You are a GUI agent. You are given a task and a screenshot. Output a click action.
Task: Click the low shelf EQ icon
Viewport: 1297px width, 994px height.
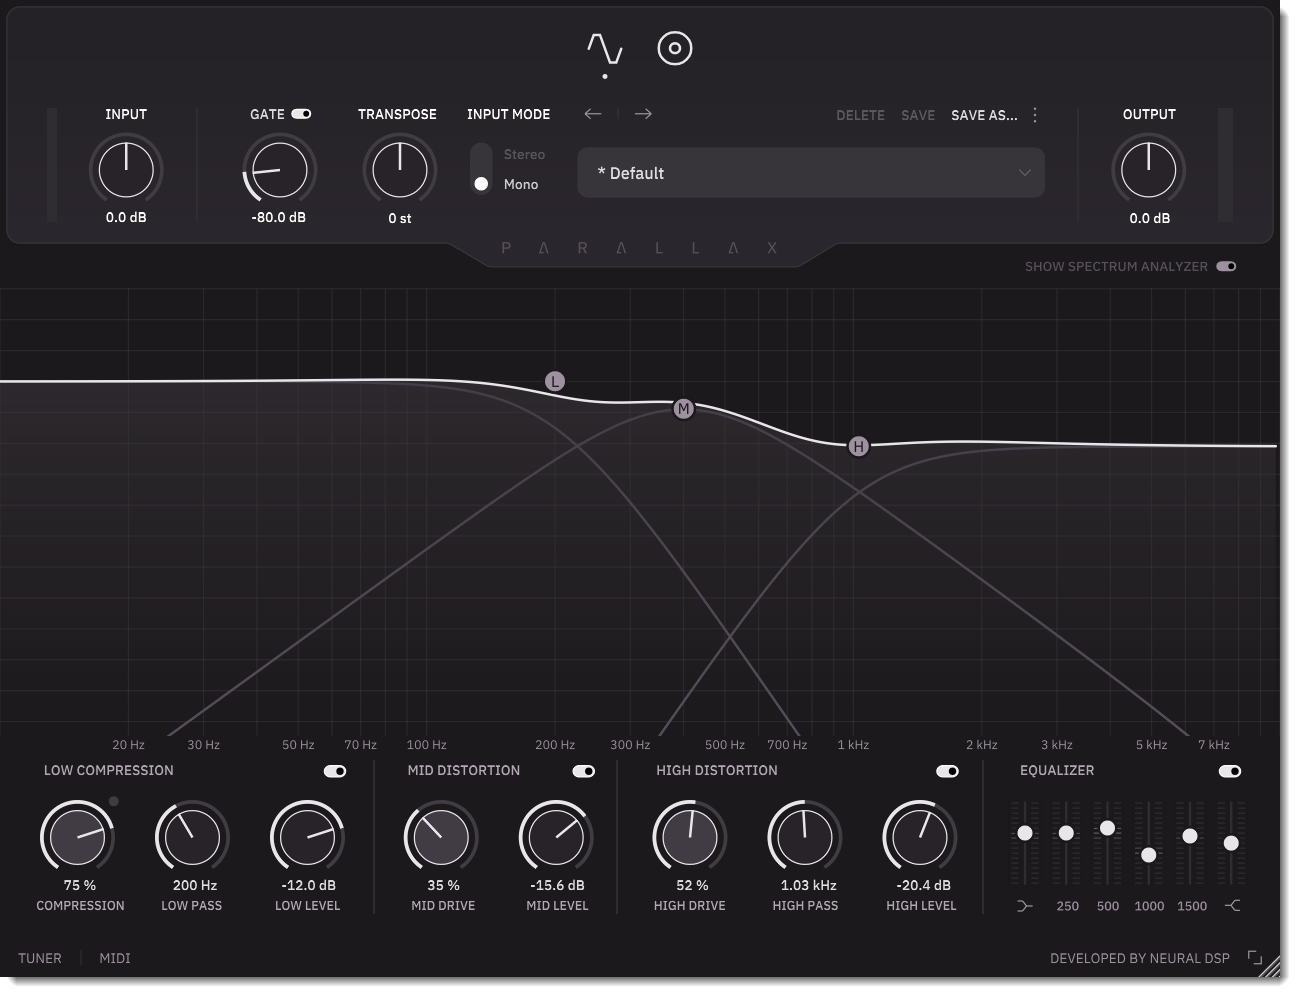[x=1024, y=906]
